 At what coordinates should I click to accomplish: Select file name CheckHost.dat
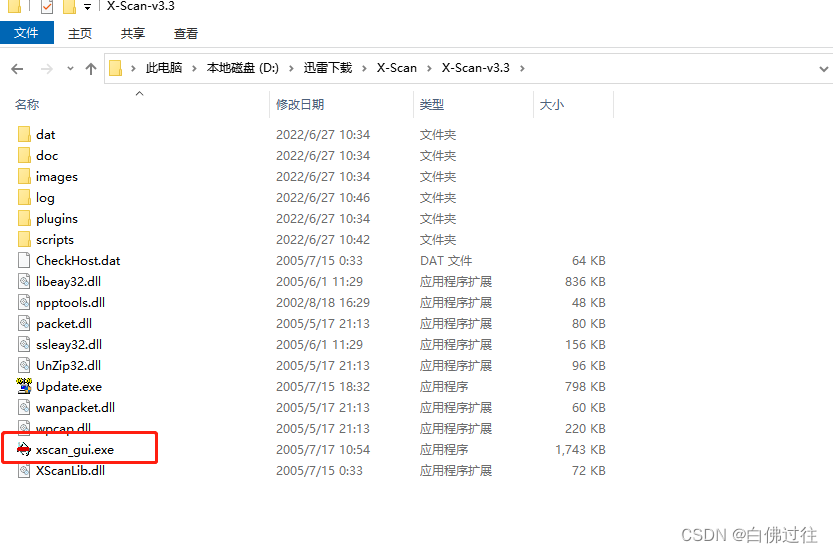pyautogui.click(x=78, y=260)
